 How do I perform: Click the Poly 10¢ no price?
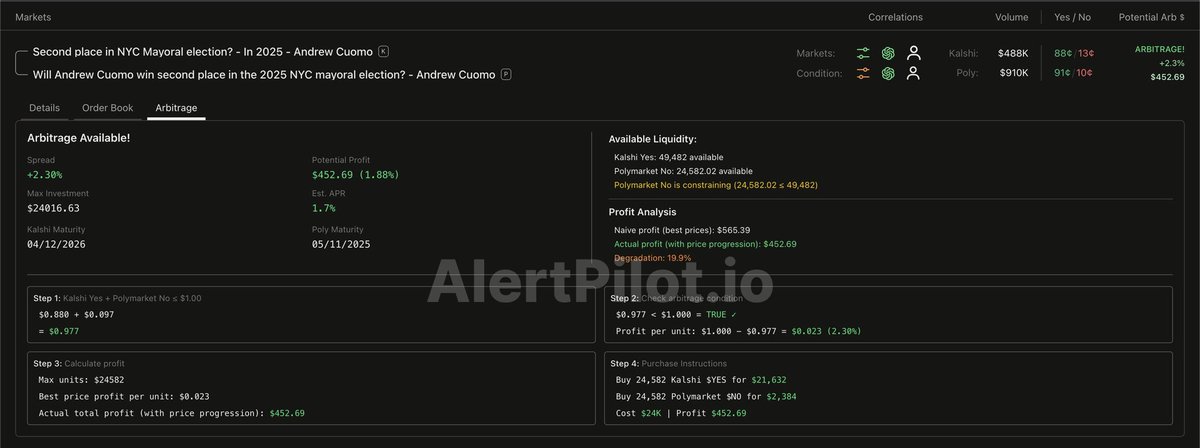pyautogui.click(x=1085, y=73)
